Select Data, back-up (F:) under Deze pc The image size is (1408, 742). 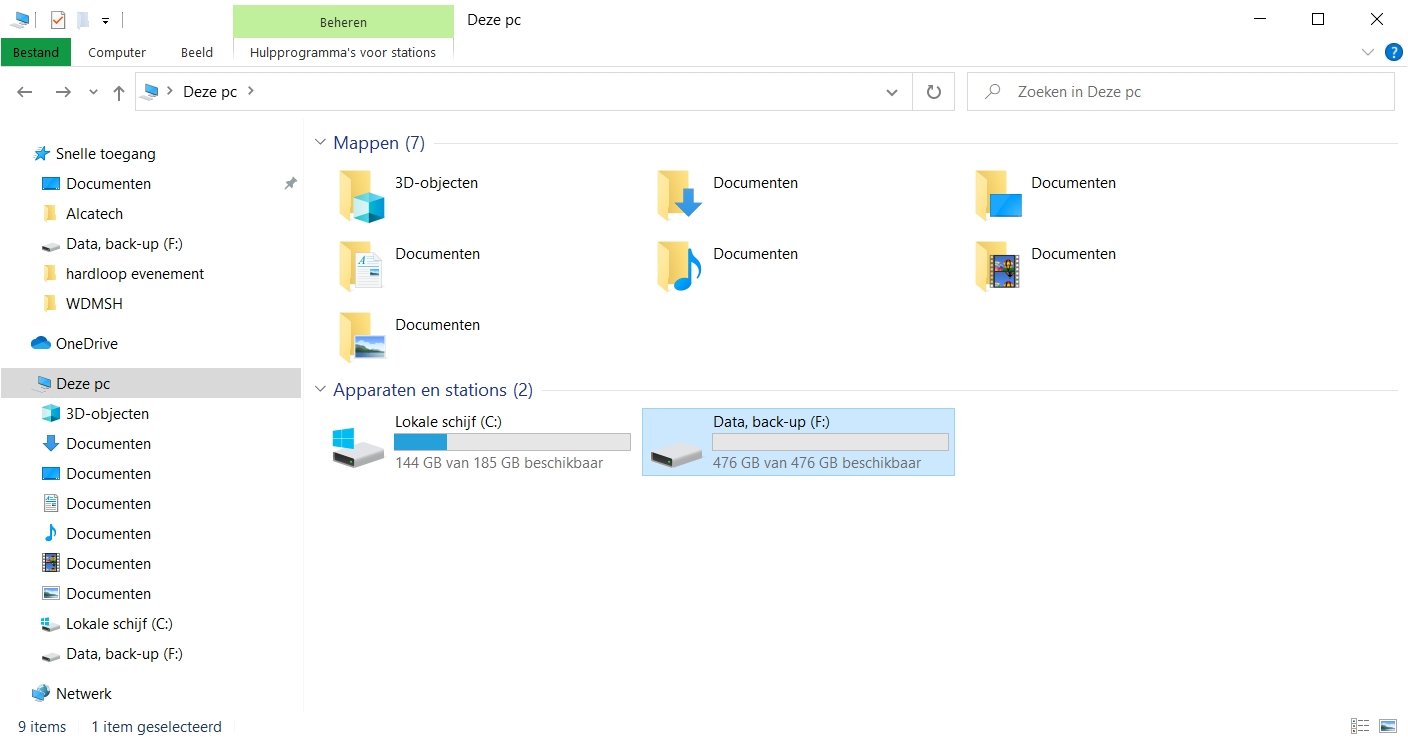pyautogui.click(x=124, y=654)
